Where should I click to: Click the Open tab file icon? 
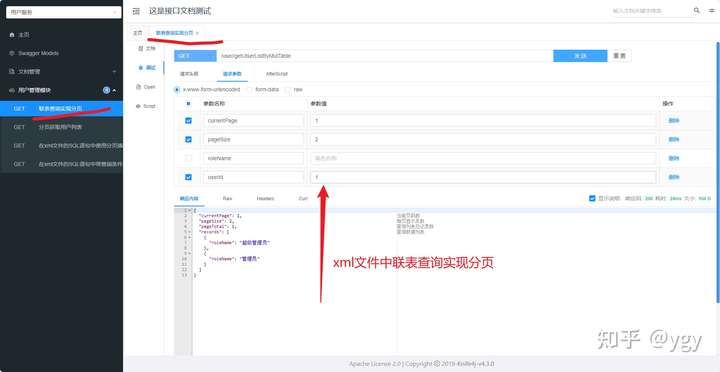click(138, 87)
